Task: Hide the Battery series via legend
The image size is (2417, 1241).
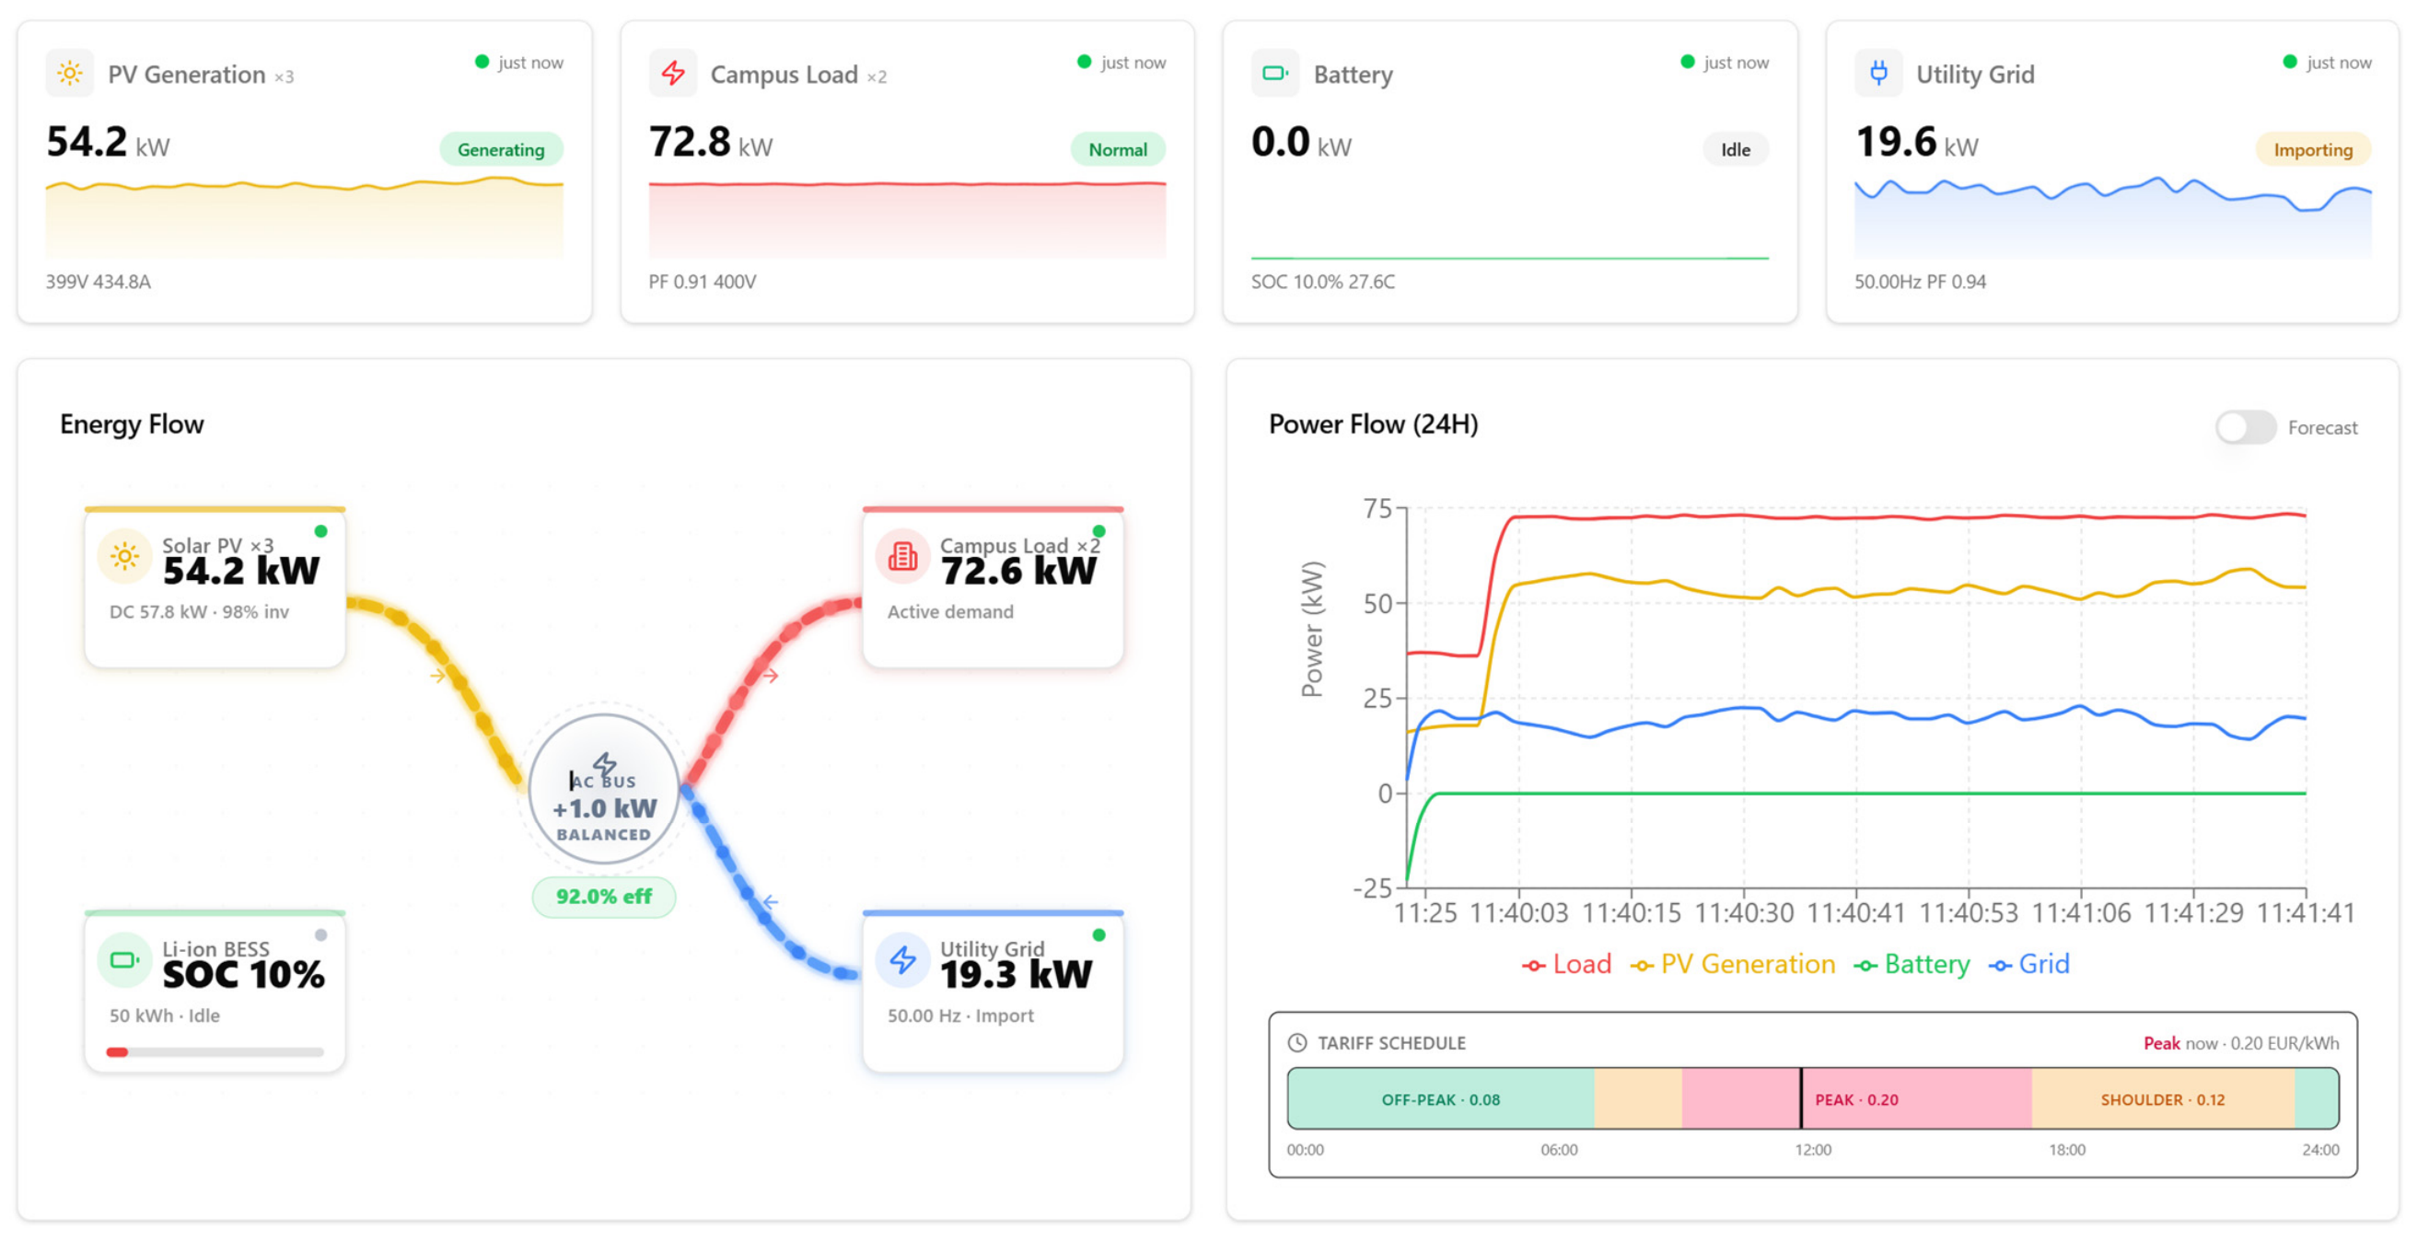Action: [1911, 964]
